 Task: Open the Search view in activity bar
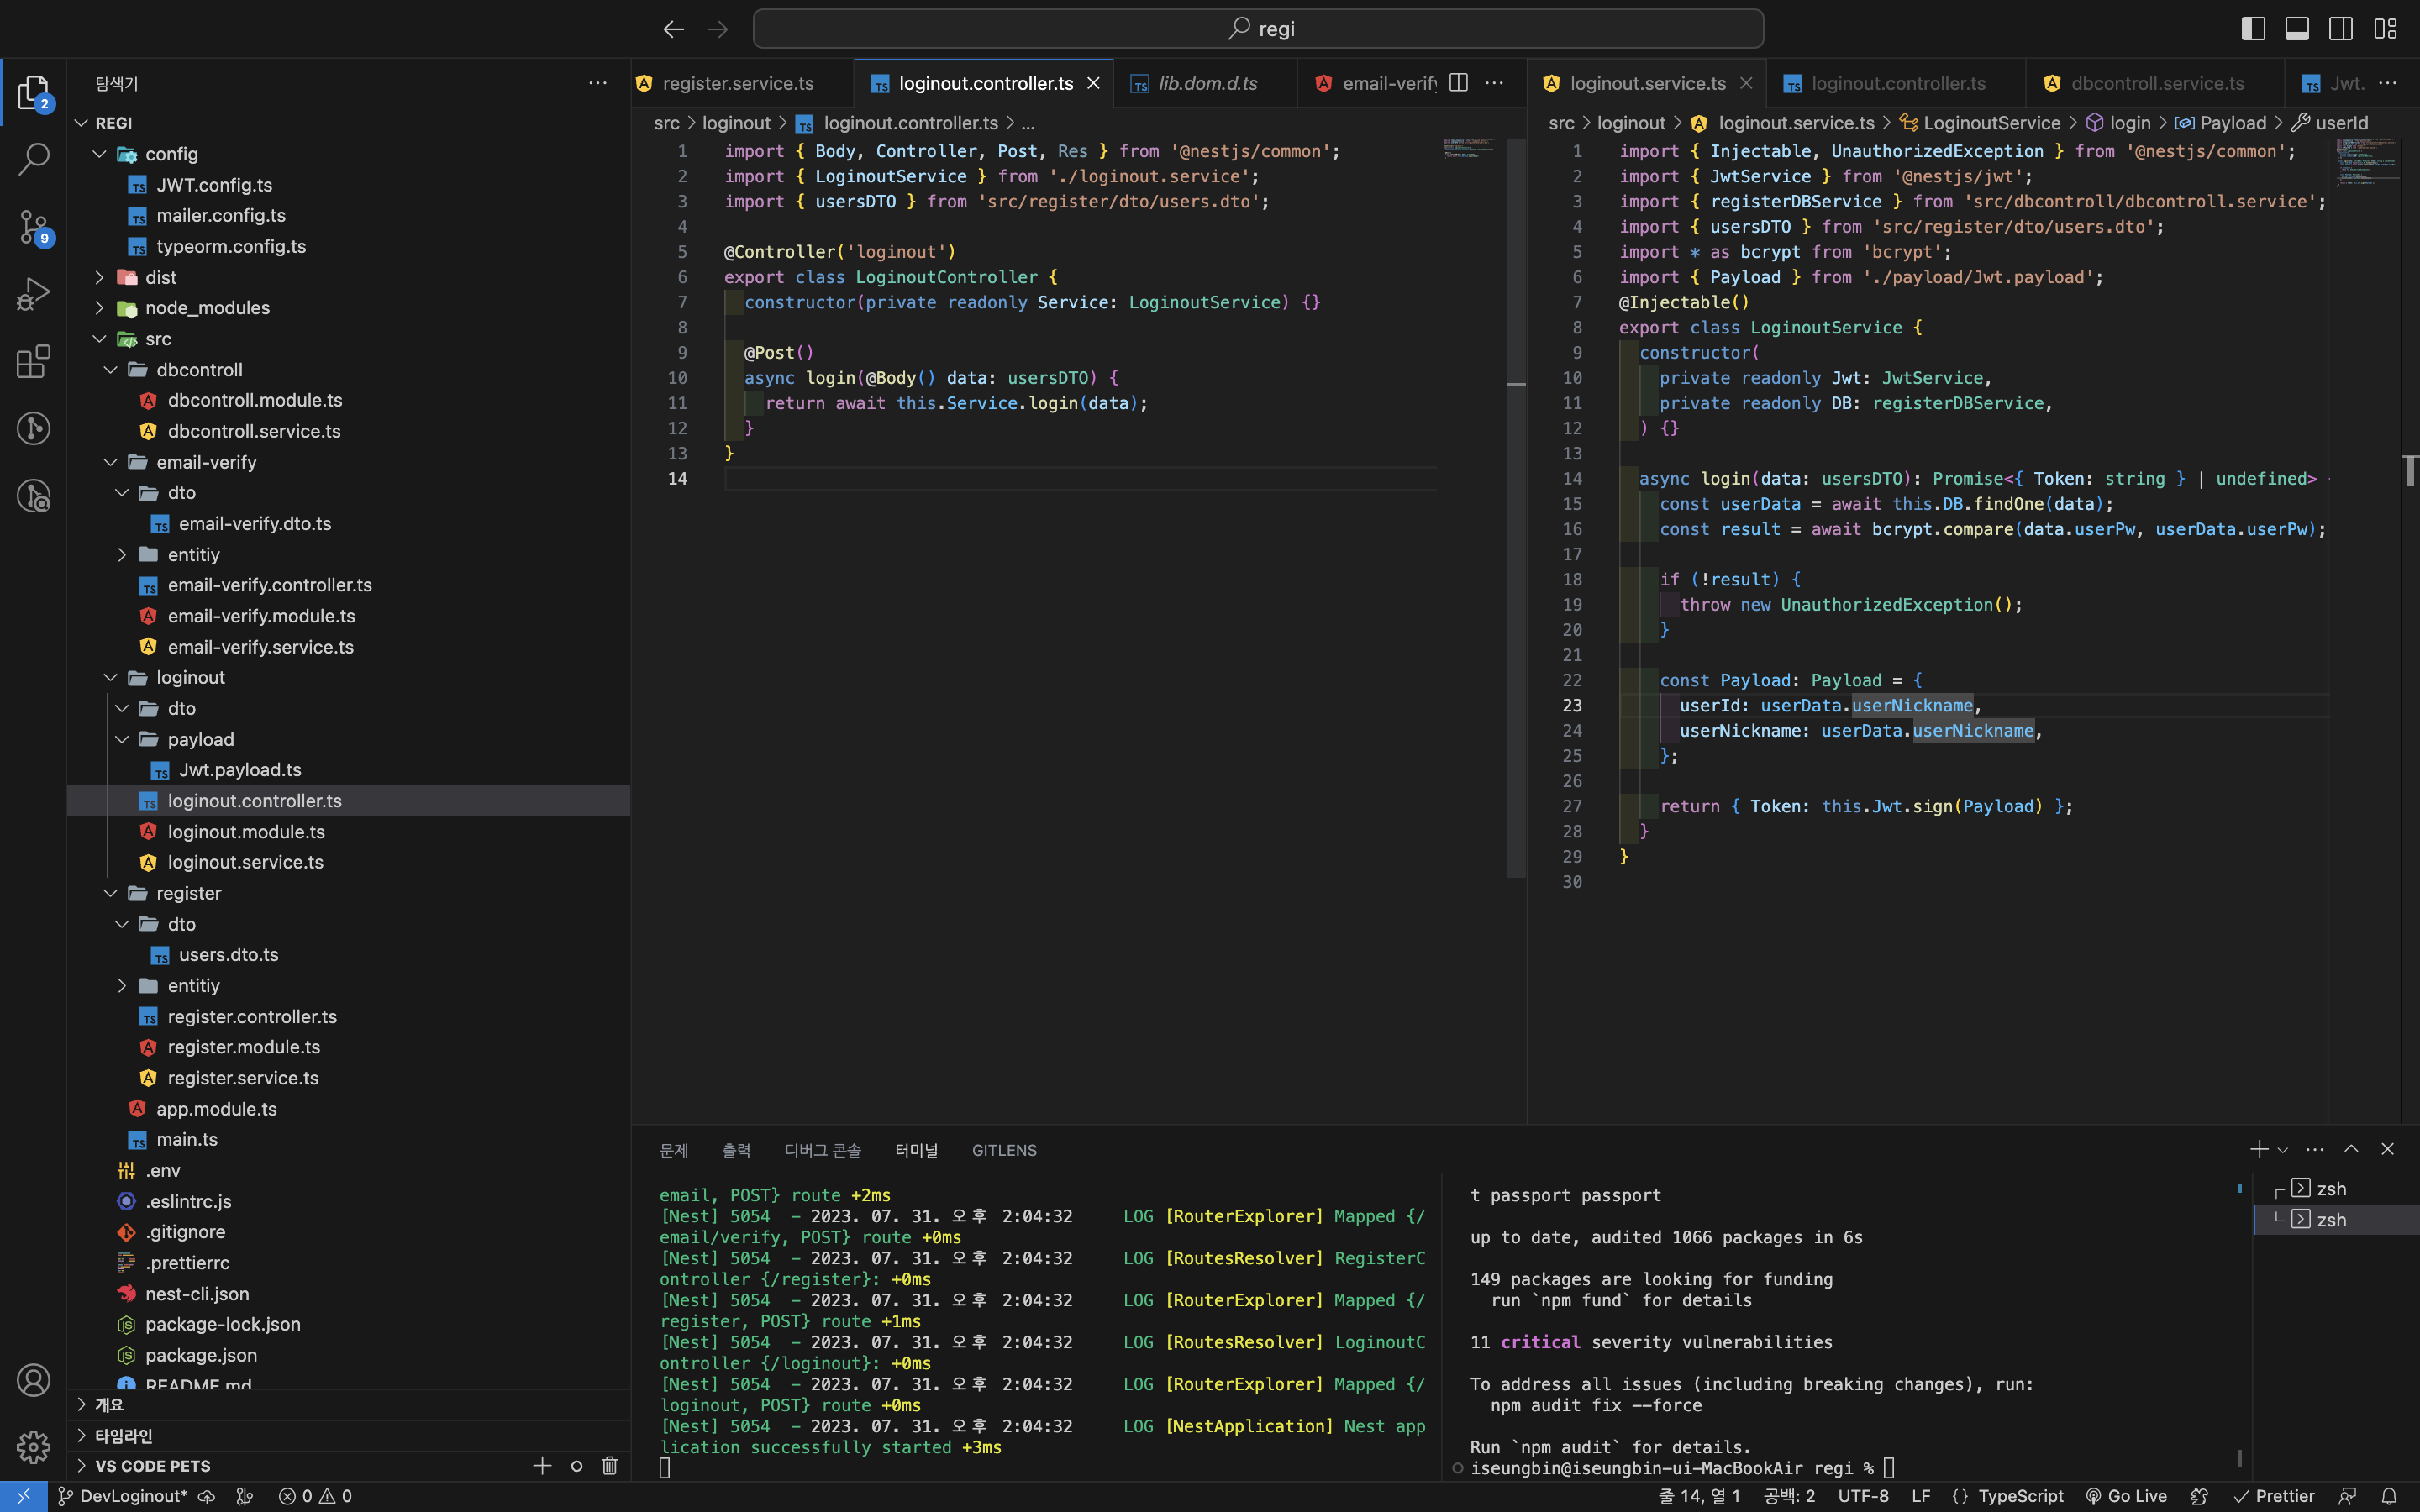[x=34, y=159]
